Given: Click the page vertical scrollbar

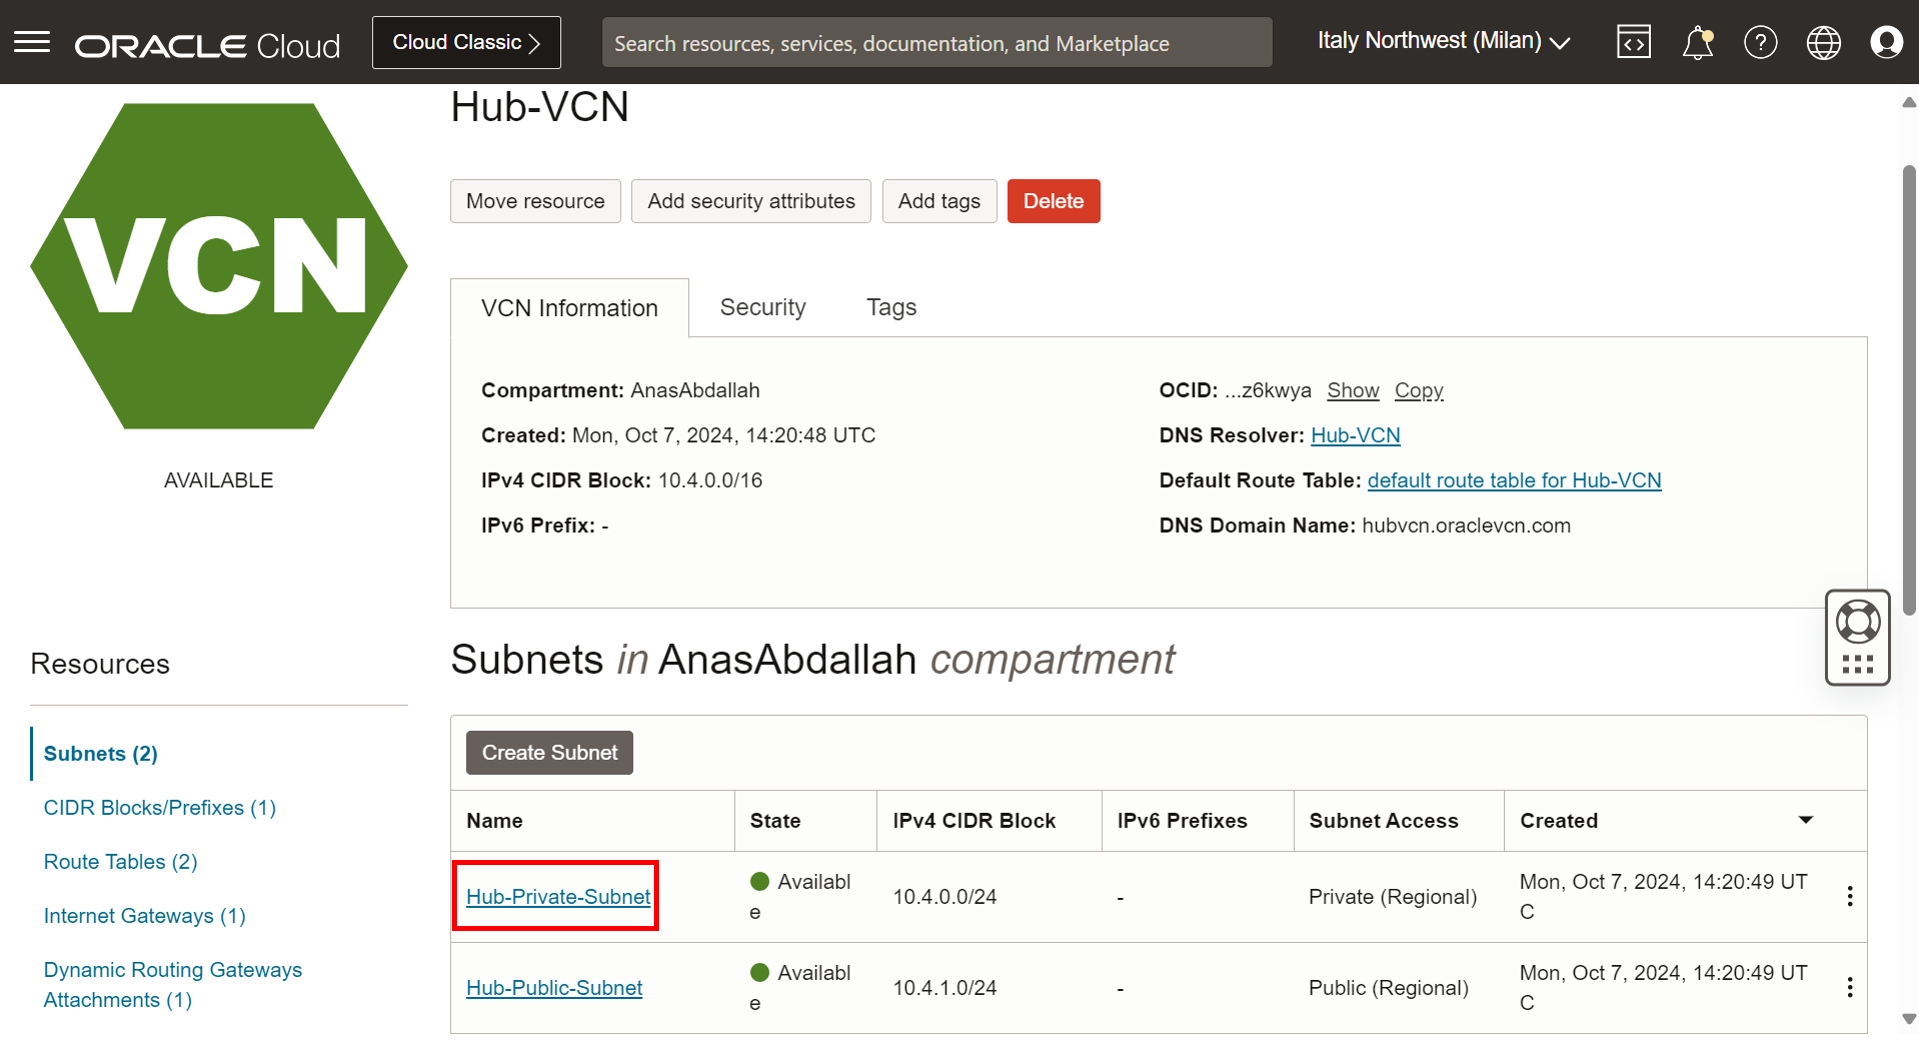Looking at the screenshot, I should pos(1909,392).
